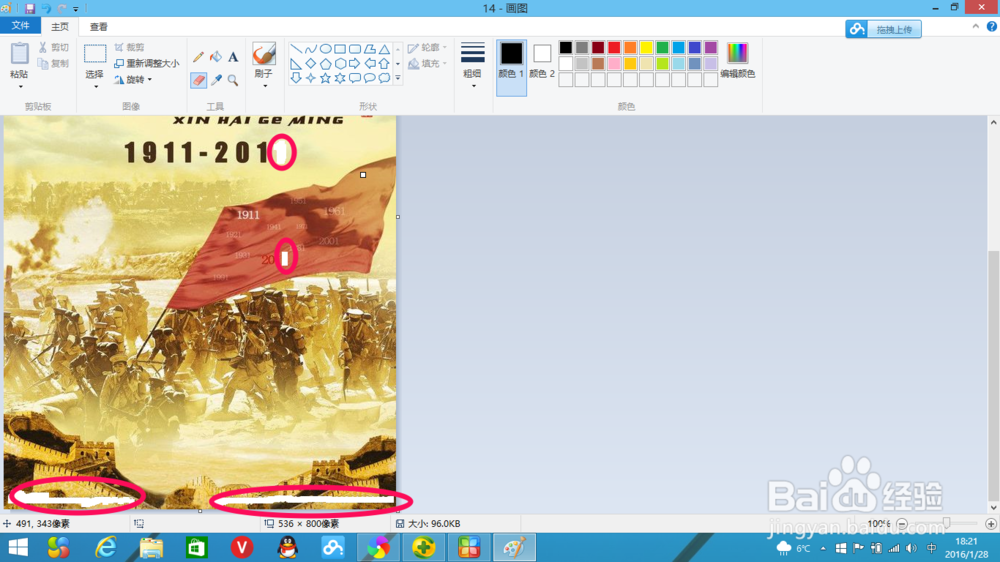The image size is (1000, 562).
Task: Select the Fill with color bucket tool
Action: (x=216, y=57)
